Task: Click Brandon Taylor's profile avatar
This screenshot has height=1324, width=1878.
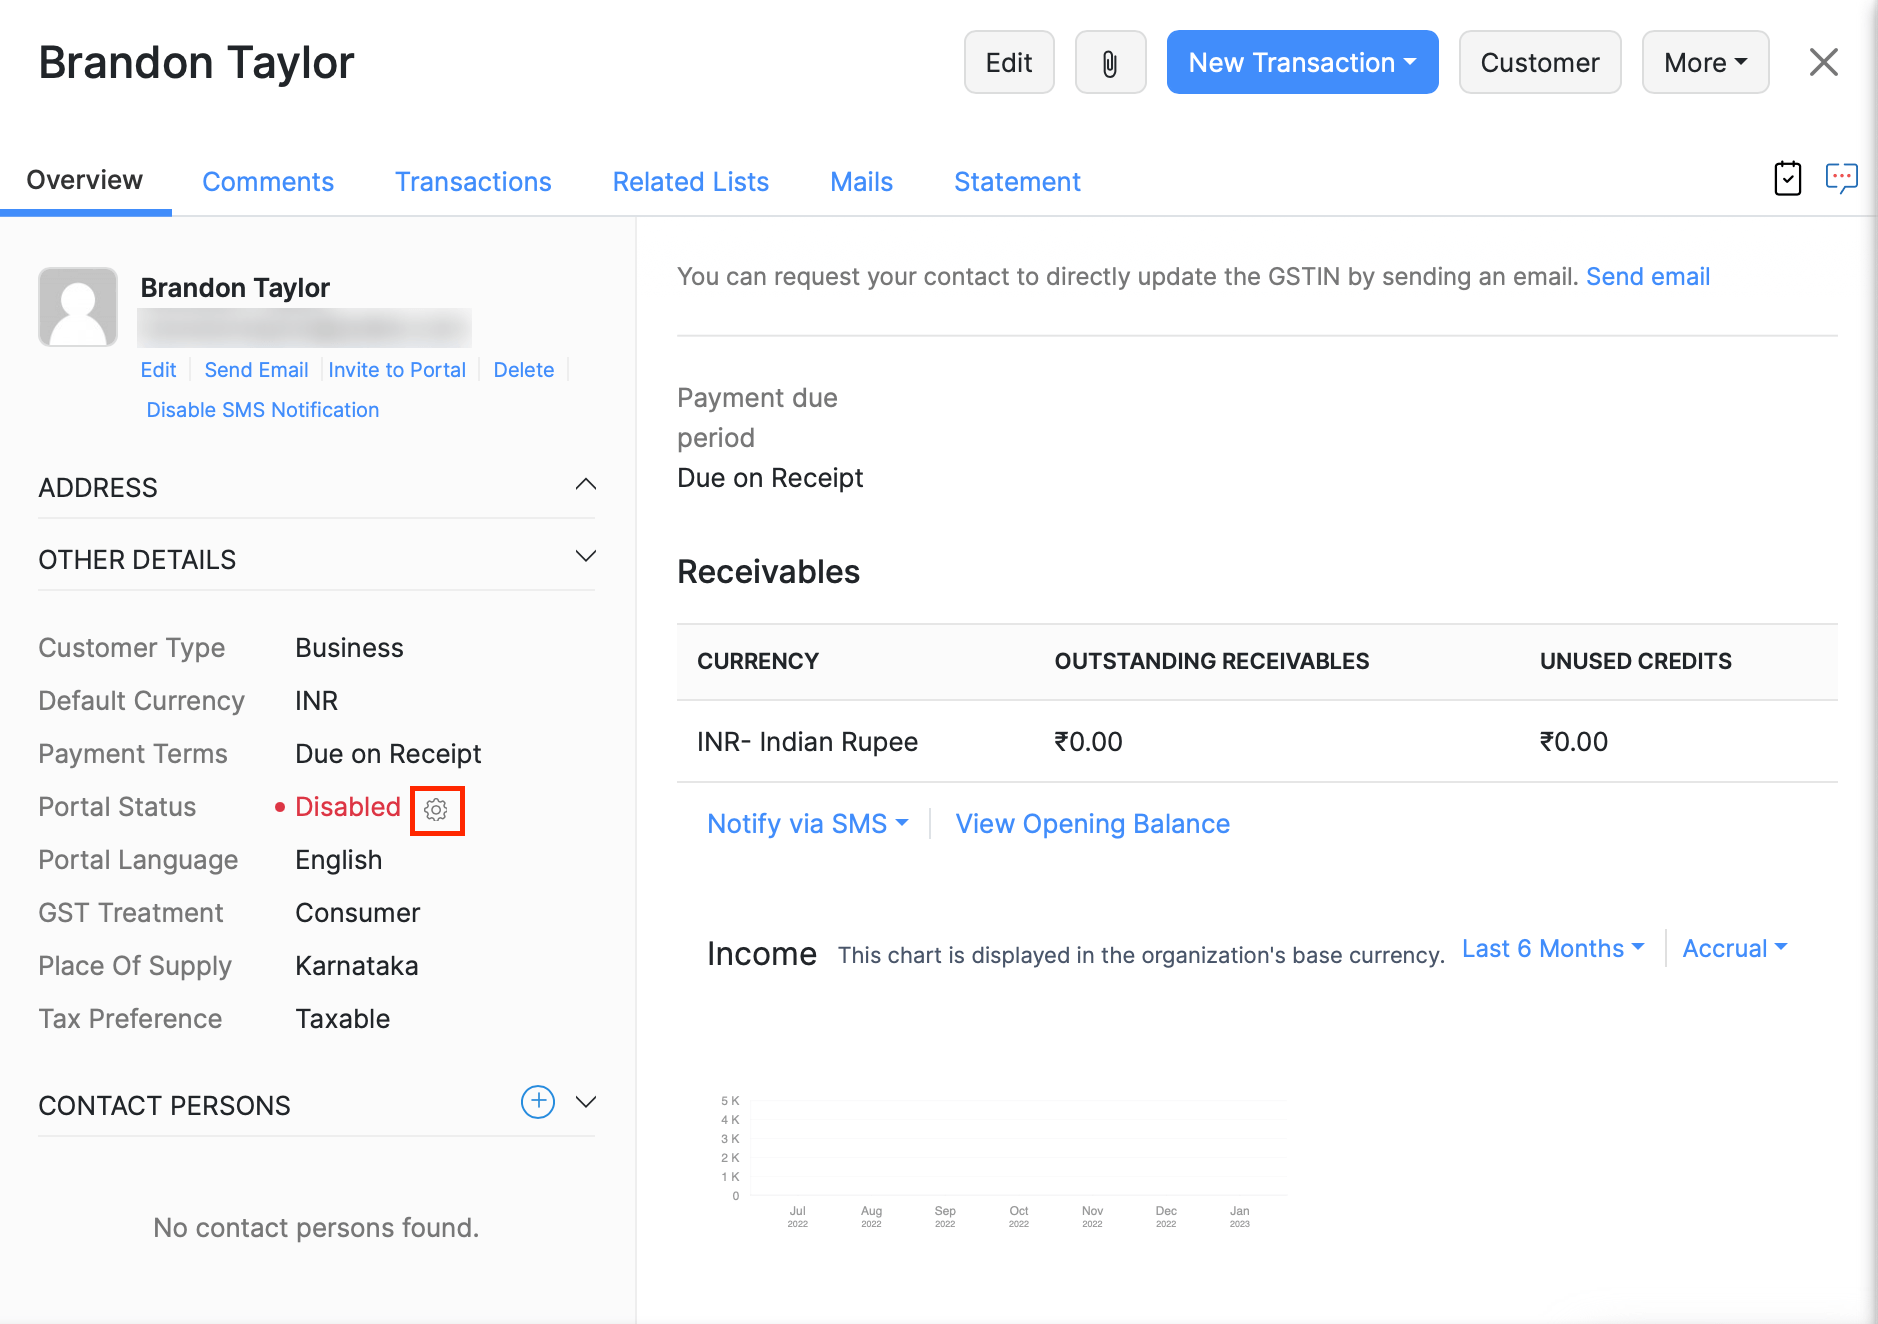Action: click(x=78, y=307)
